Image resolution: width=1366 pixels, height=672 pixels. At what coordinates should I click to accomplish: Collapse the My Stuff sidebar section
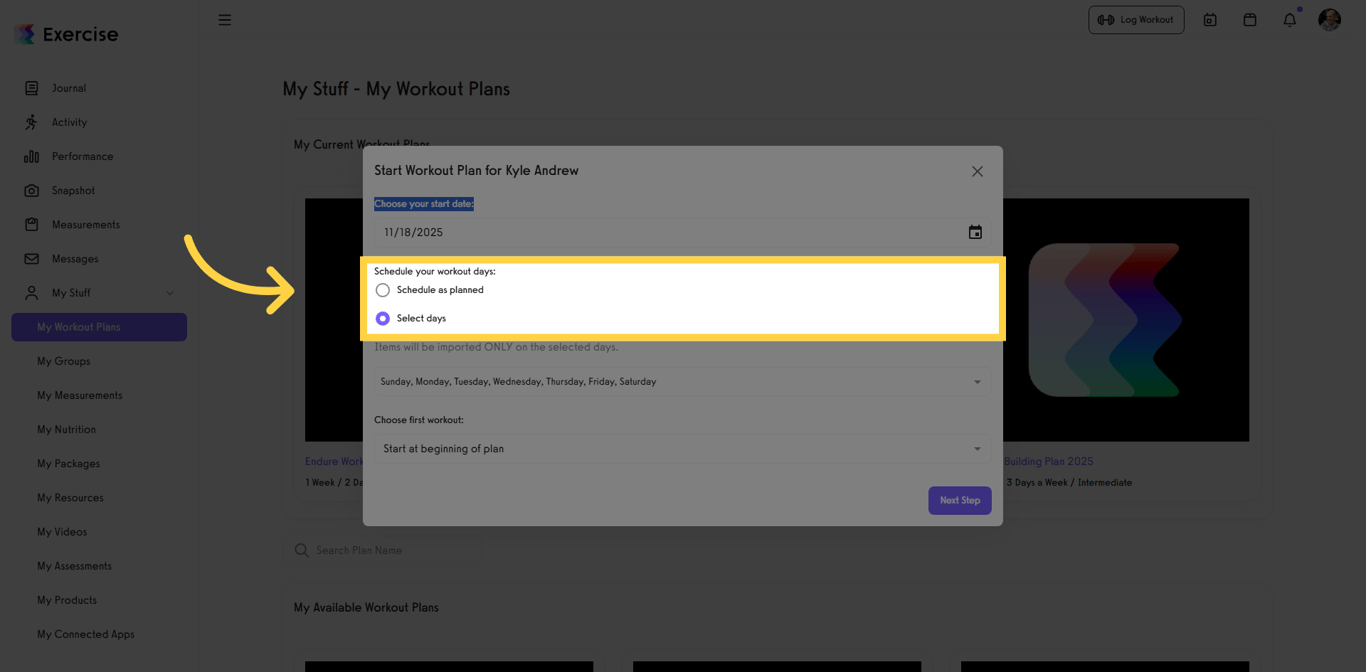(x=169, y=293)
